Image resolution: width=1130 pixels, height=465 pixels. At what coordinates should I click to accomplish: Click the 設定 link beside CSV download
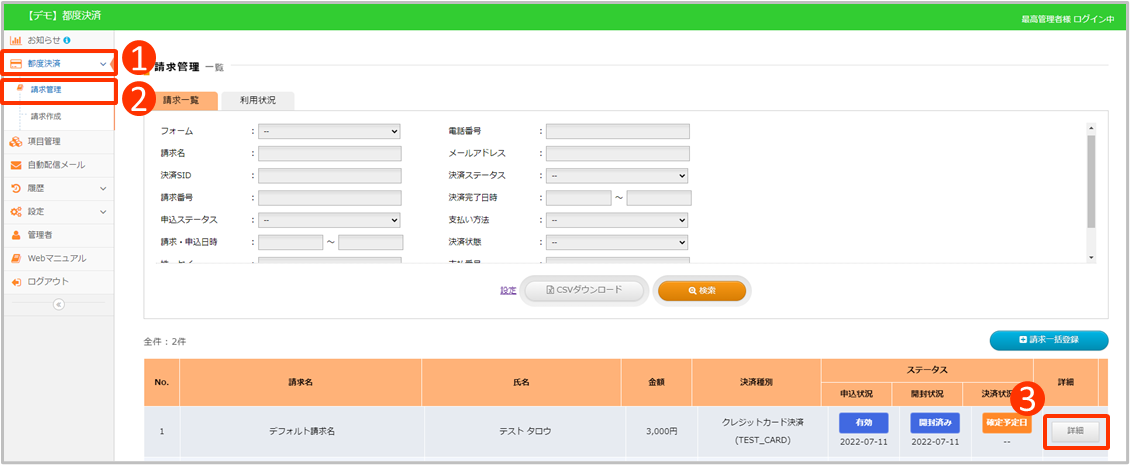pos(508,291)
